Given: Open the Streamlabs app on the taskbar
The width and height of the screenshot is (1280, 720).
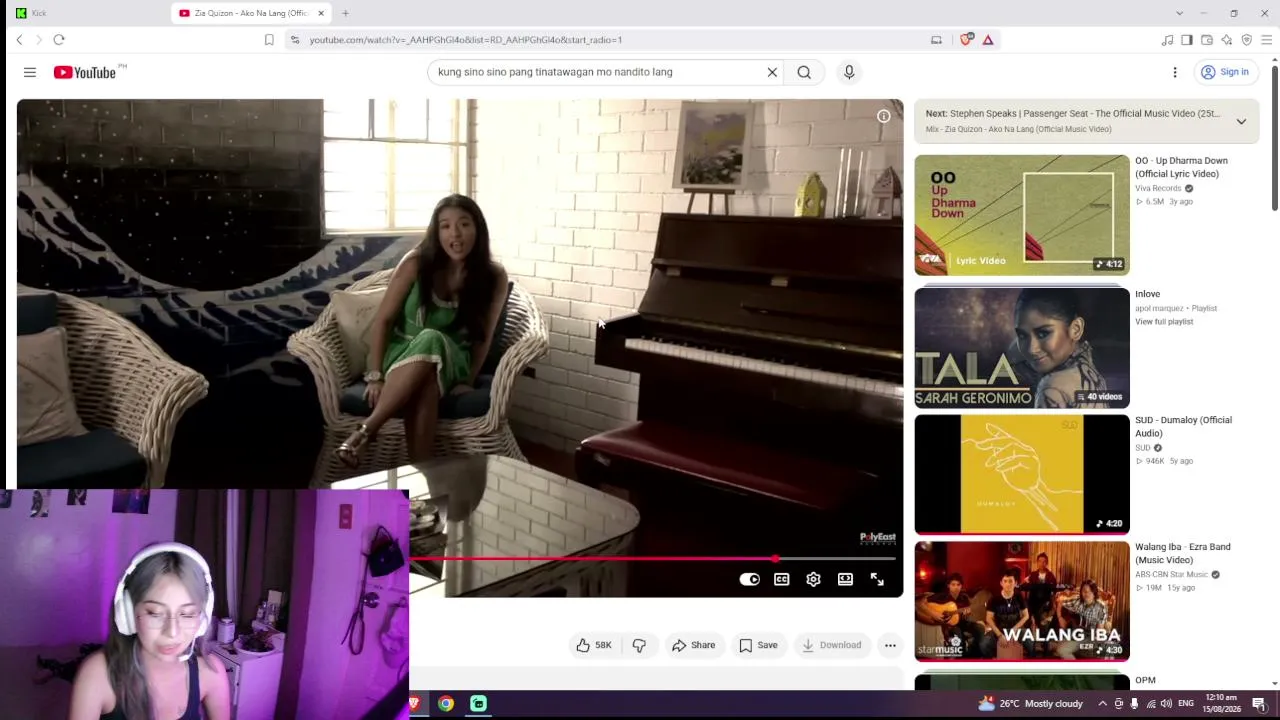Looking at the screenshot, I should [x=478, y=703].
